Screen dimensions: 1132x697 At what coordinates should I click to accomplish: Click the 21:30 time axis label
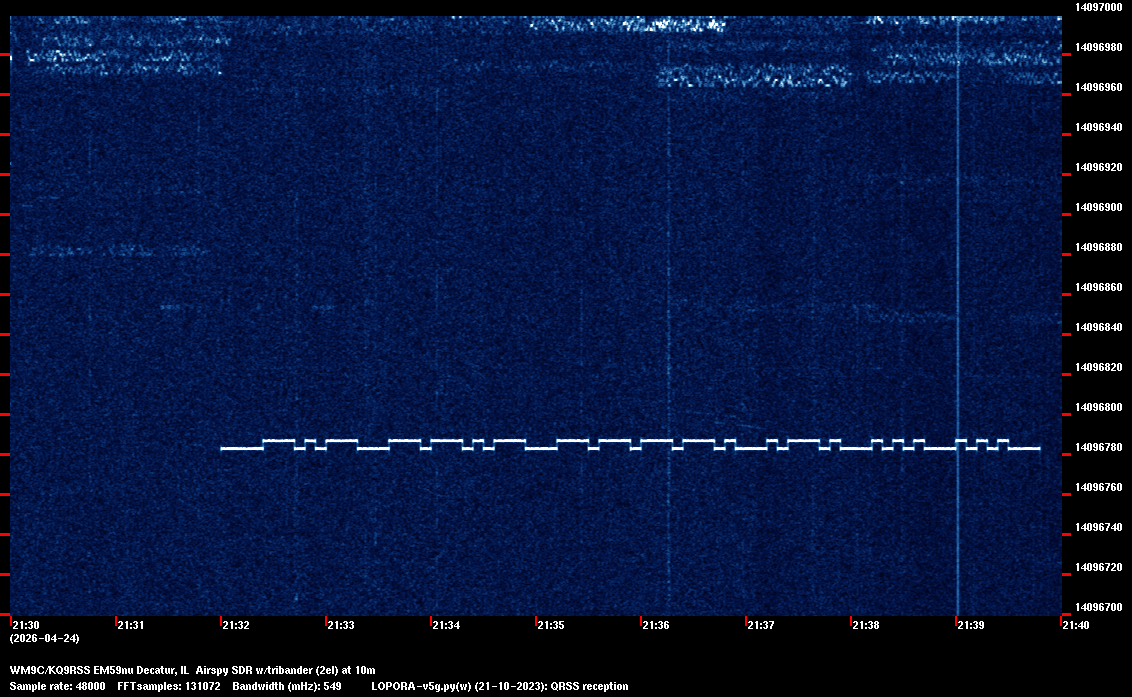click(x=27, y=625)
